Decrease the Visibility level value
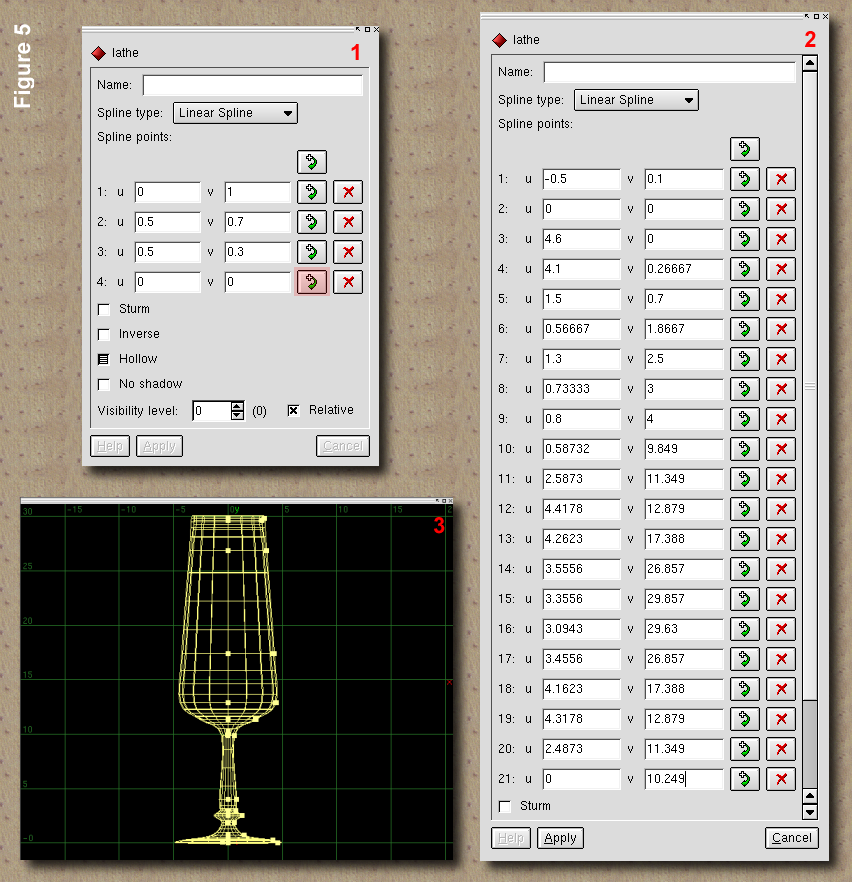This screenshot has height=882, width=852. 237,415
